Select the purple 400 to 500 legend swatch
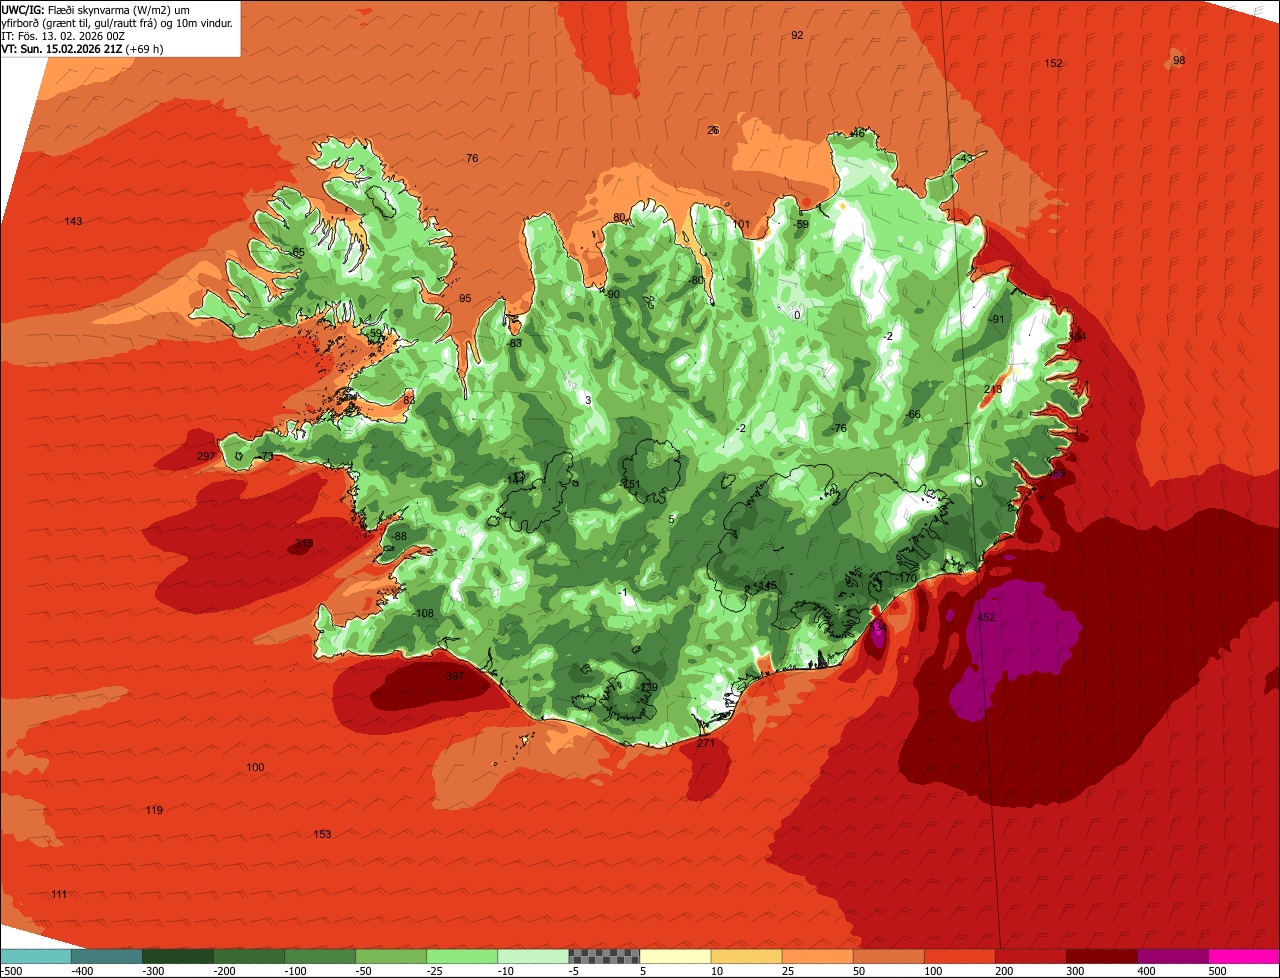This screenshot has height=978, width=1280. (1173, 957)
